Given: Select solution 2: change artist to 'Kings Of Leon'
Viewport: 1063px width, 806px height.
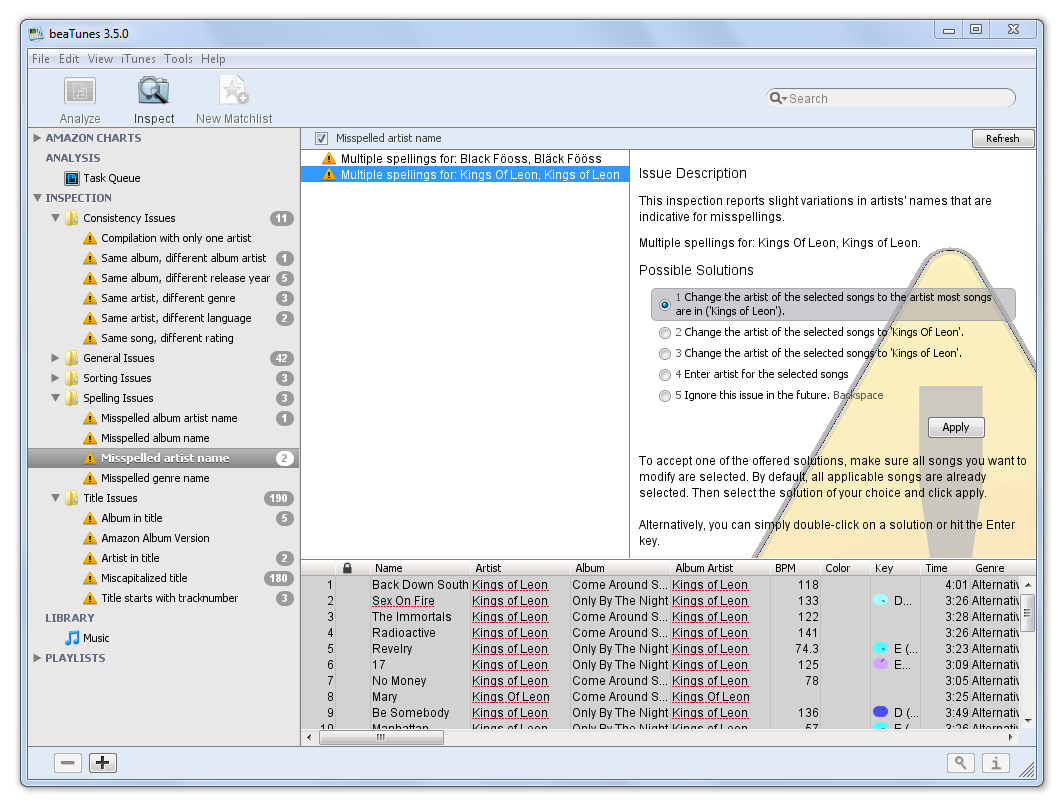Looking at the screenshot, I should [665, 333].
